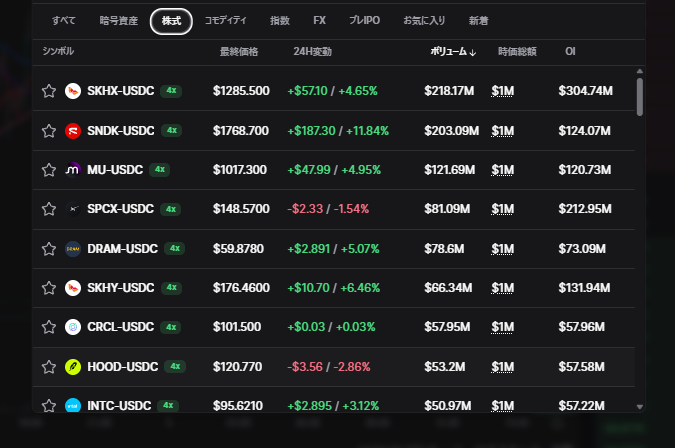Click the scrollbar up arrow

coord(640,71)
